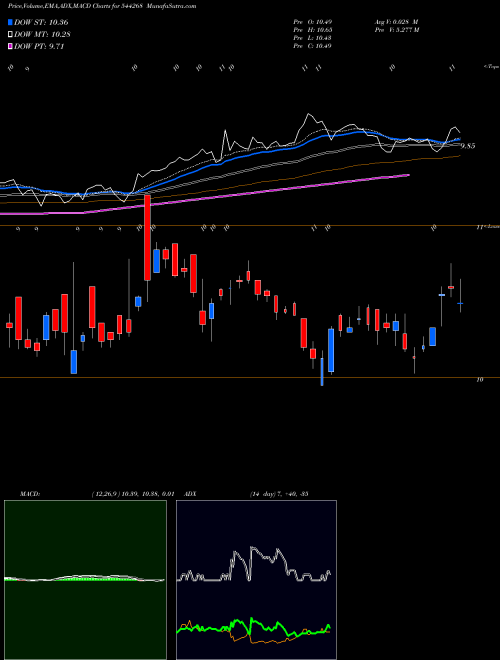Click the Avg V volume value
The width and height of the screenshot is (500, 660).
click(x=396, y=21)
